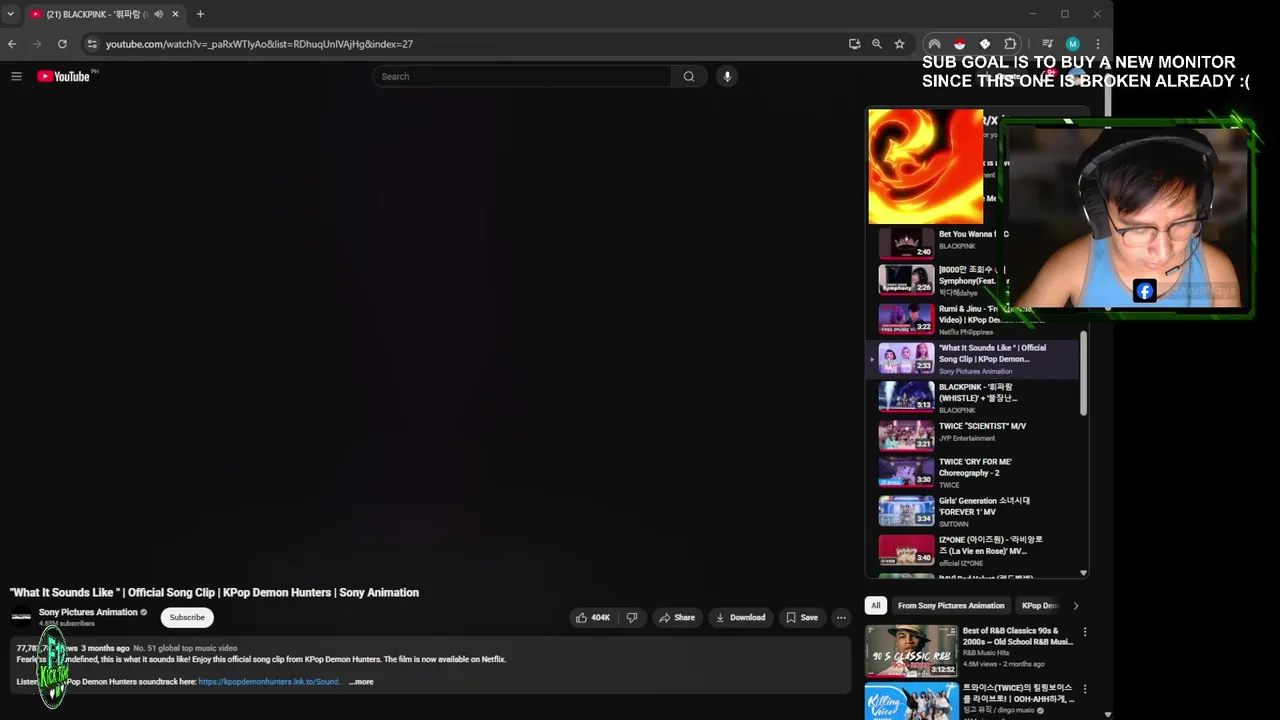
Task: Open the Chrome profile avatar M
Action: (x=1072, y=44)
